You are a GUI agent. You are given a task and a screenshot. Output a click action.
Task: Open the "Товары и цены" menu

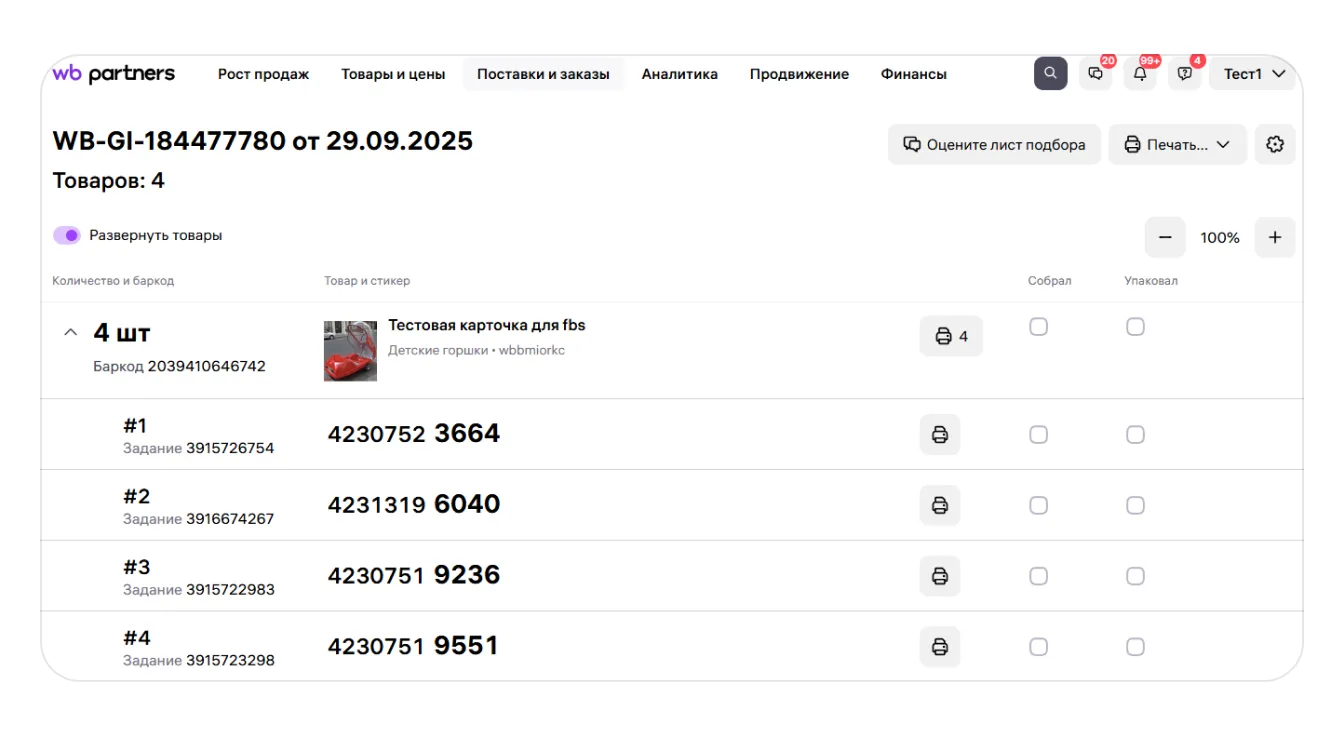click(393, 74)
